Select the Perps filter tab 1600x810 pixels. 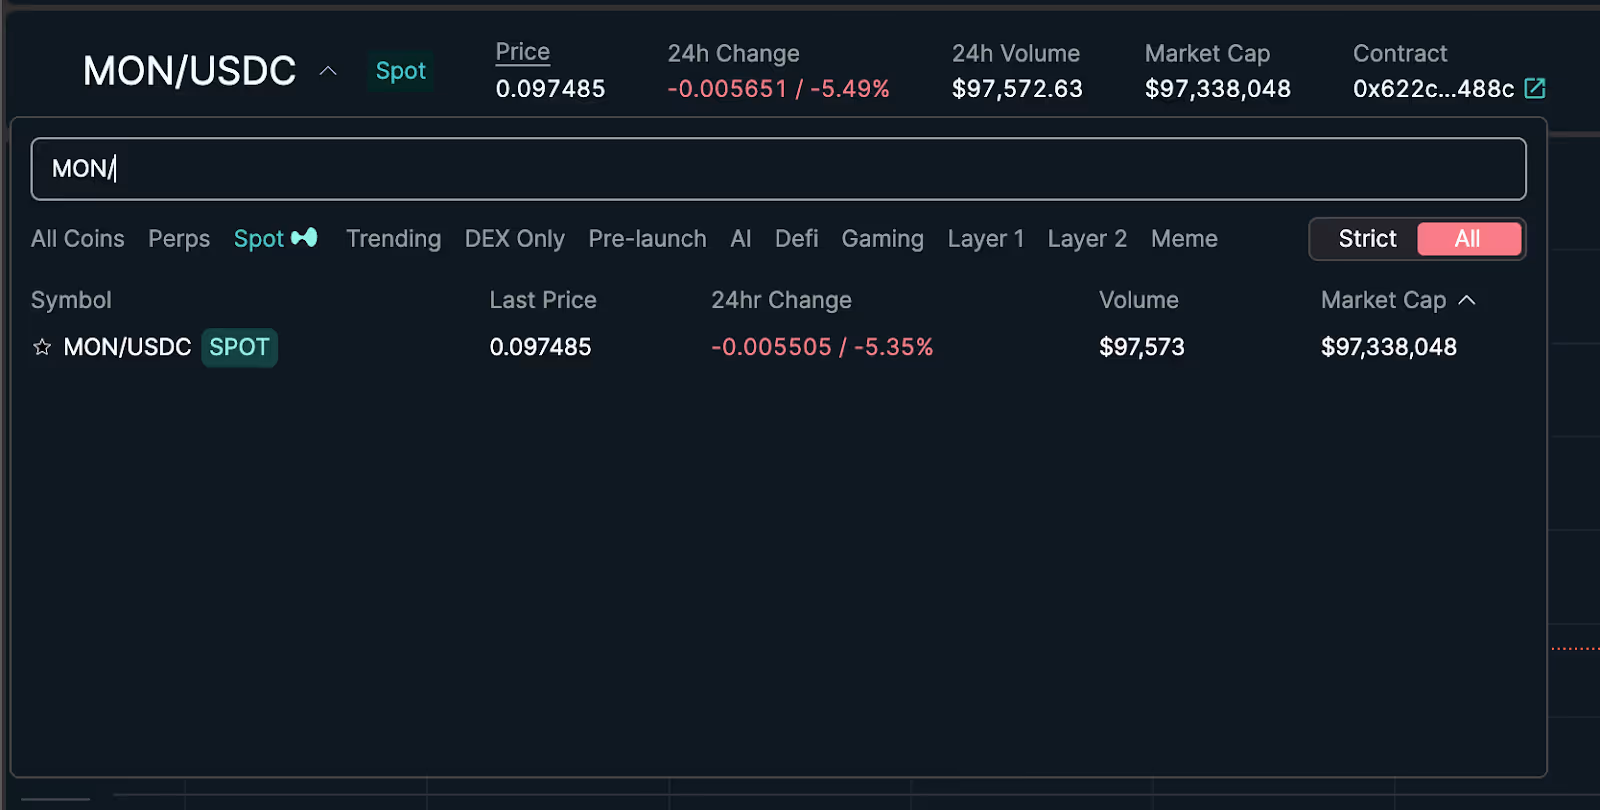coord(179,239)
